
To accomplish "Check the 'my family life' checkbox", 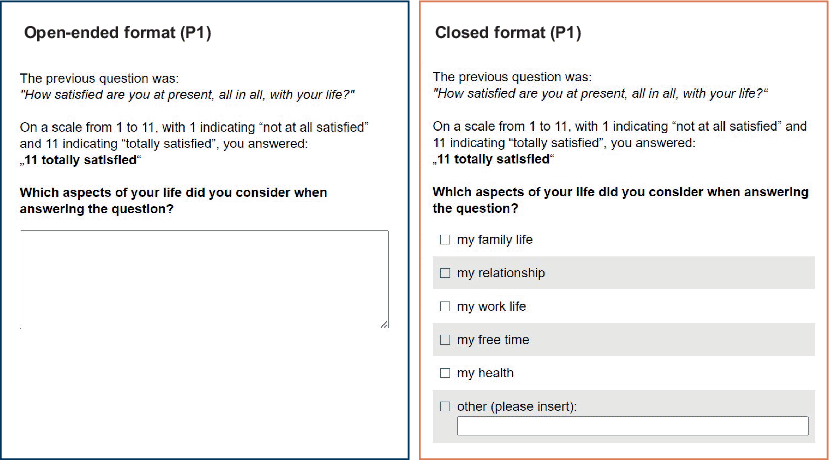I will tap(445, 240).
